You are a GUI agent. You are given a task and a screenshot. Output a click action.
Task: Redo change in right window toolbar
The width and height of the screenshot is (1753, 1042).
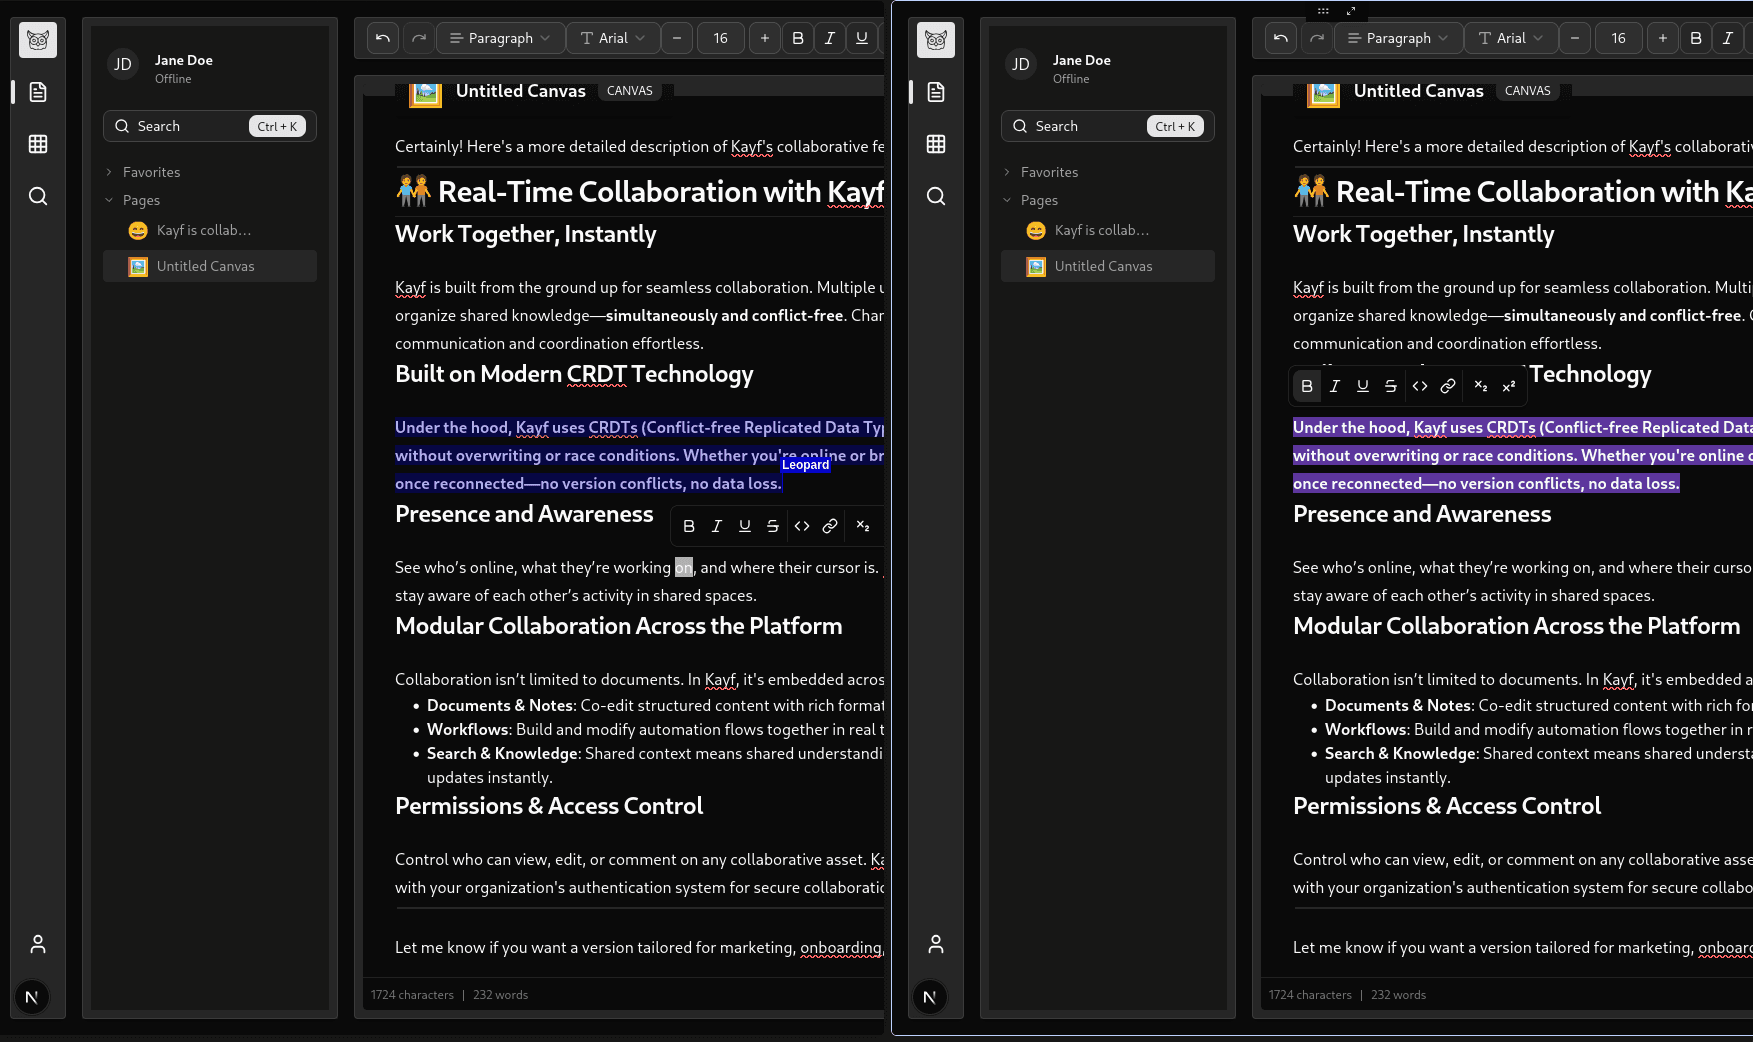click(1317, 38)
